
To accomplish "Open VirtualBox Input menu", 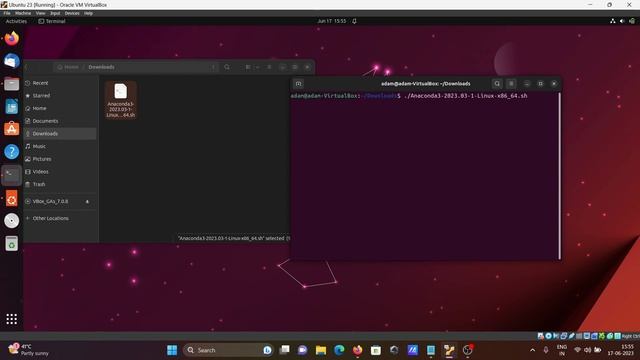I will pyautogui.click(x=55, y=13).
